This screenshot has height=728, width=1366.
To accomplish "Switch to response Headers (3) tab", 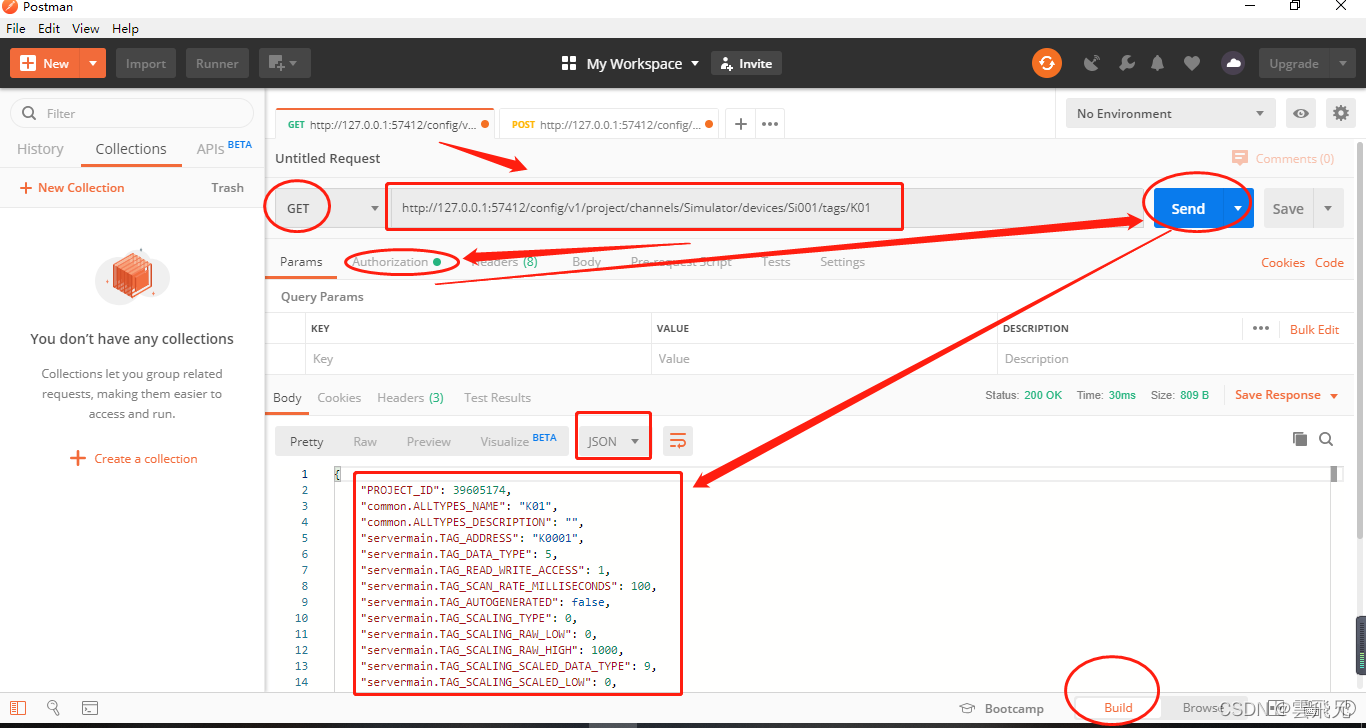I will tap(410, 397).
